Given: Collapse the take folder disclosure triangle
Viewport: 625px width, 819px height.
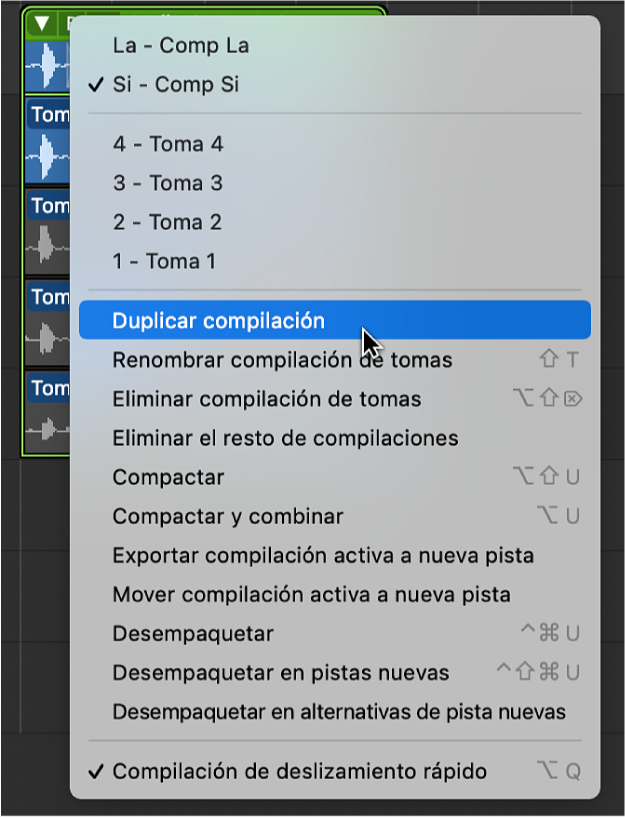Looking at the screenshot, I should (x=40, y=20).
